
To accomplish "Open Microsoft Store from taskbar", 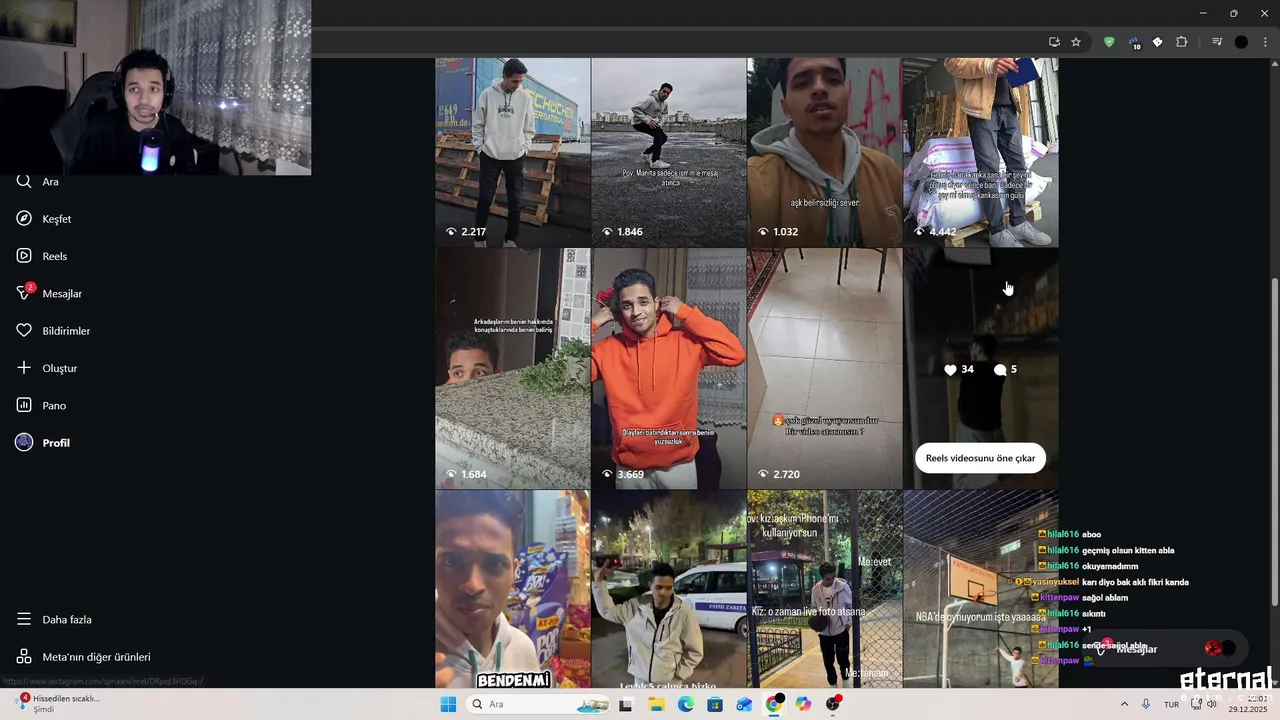I will point(715,704).
